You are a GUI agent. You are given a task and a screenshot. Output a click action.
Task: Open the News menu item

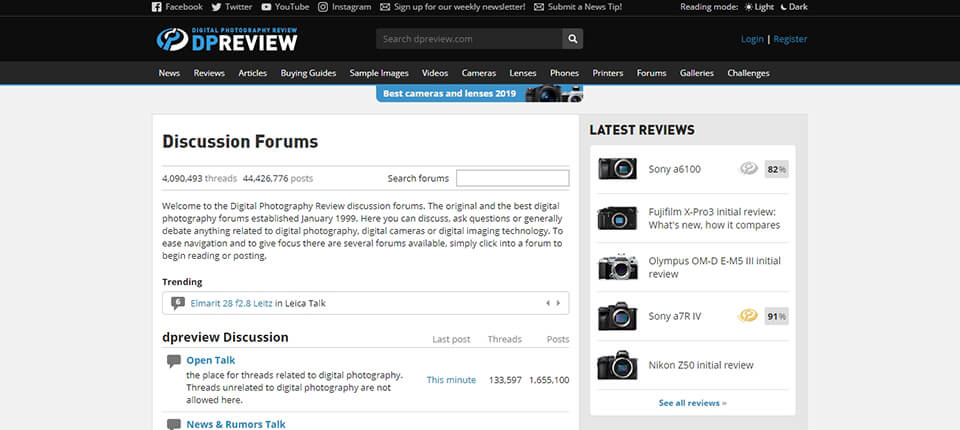click(169, 73)
